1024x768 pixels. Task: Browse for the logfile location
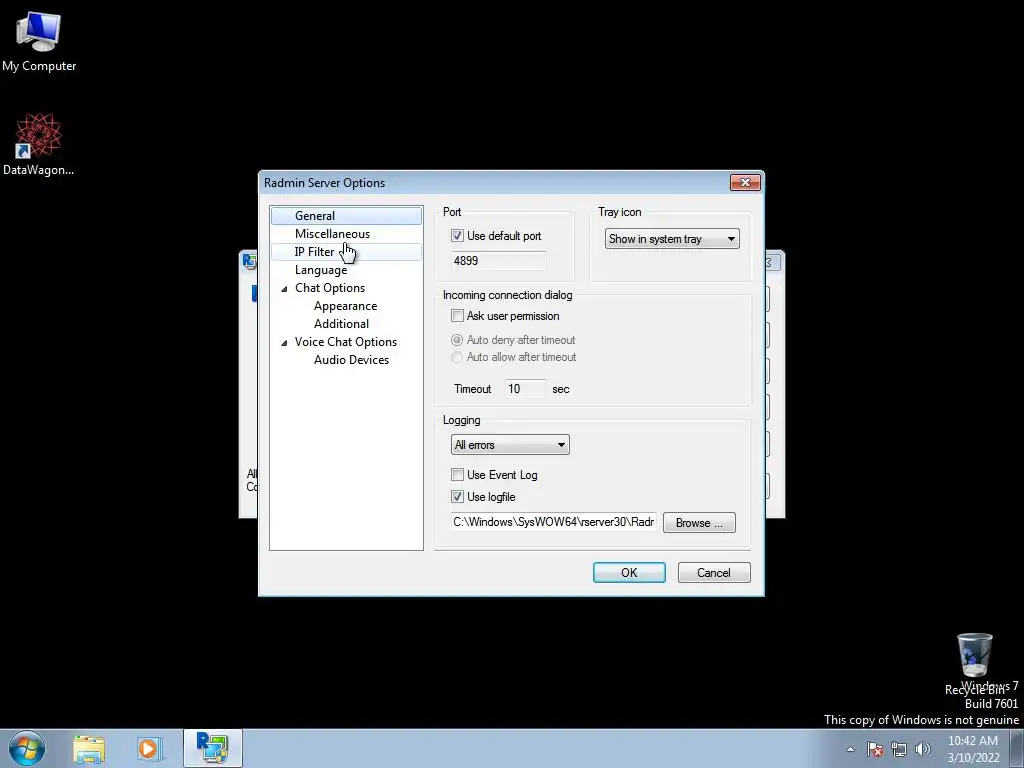click(699, 522)
